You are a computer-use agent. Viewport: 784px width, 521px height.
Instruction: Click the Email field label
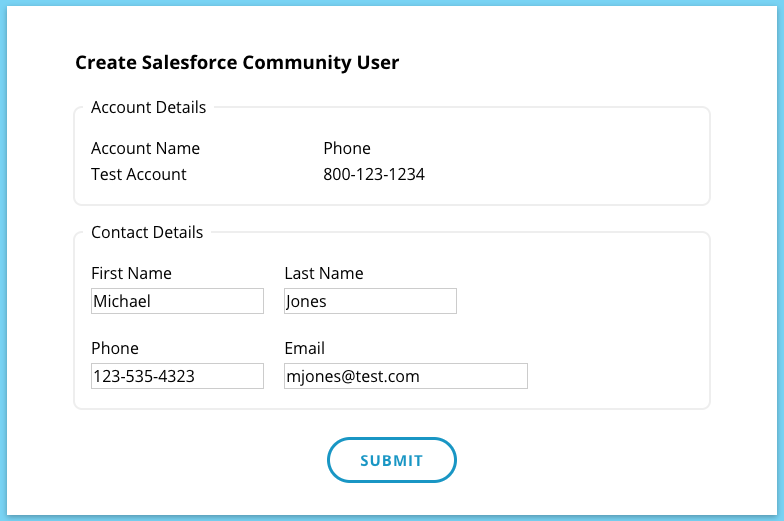click(x=305, y=348)
